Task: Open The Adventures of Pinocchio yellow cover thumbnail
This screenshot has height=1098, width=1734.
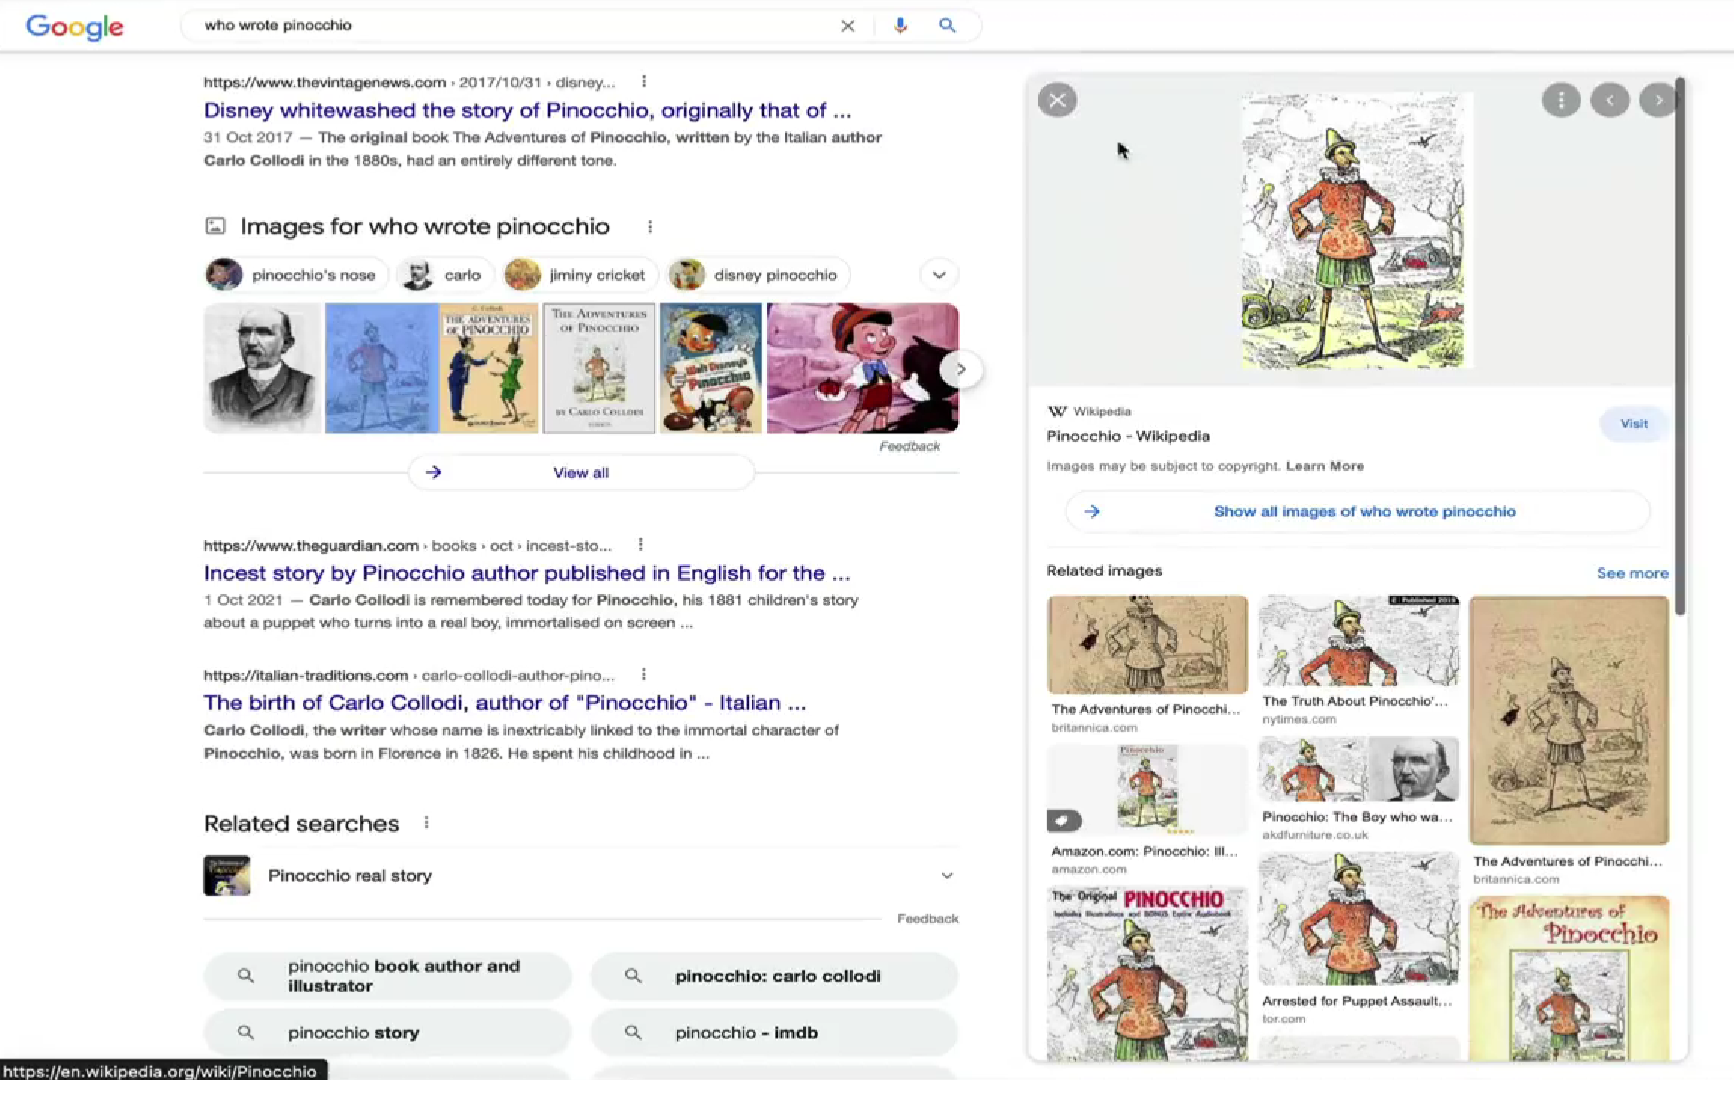Action: pos(489,368)
